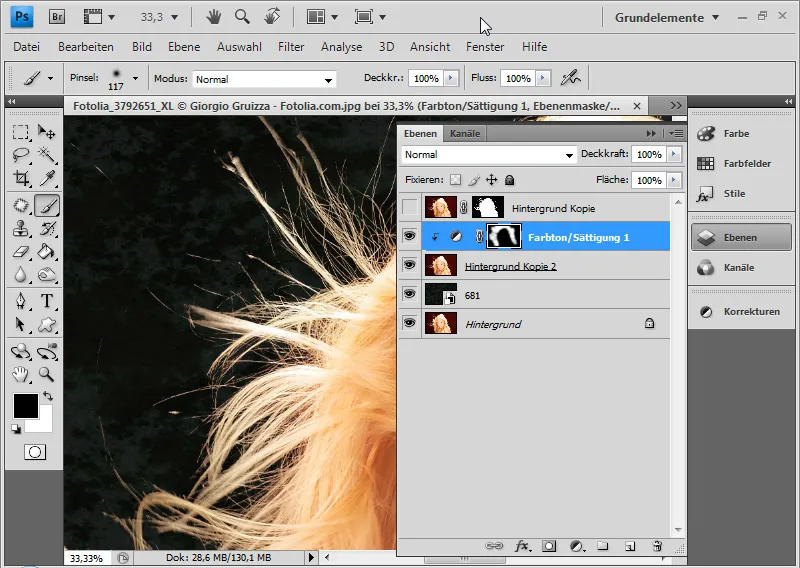Screen dimensions: 800x568
Task: Select the Dodge tool
Action: pos(47,275)
